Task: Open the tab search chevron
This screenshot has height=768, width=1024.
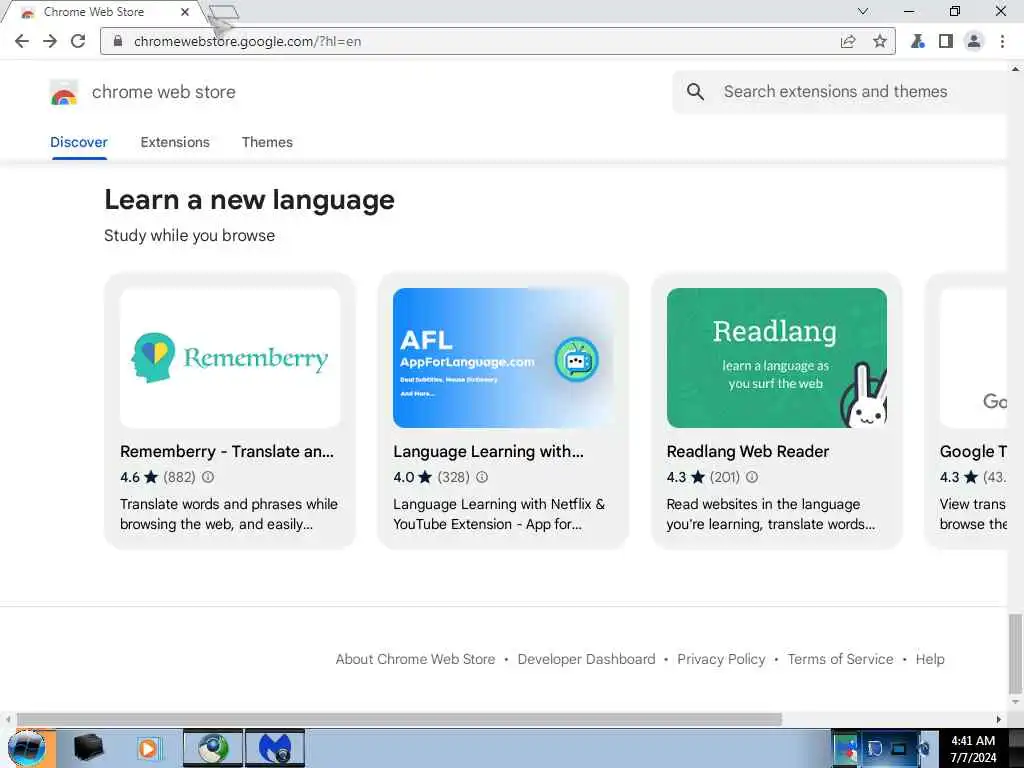Action: pyautogui.click(x=863, y=11)
